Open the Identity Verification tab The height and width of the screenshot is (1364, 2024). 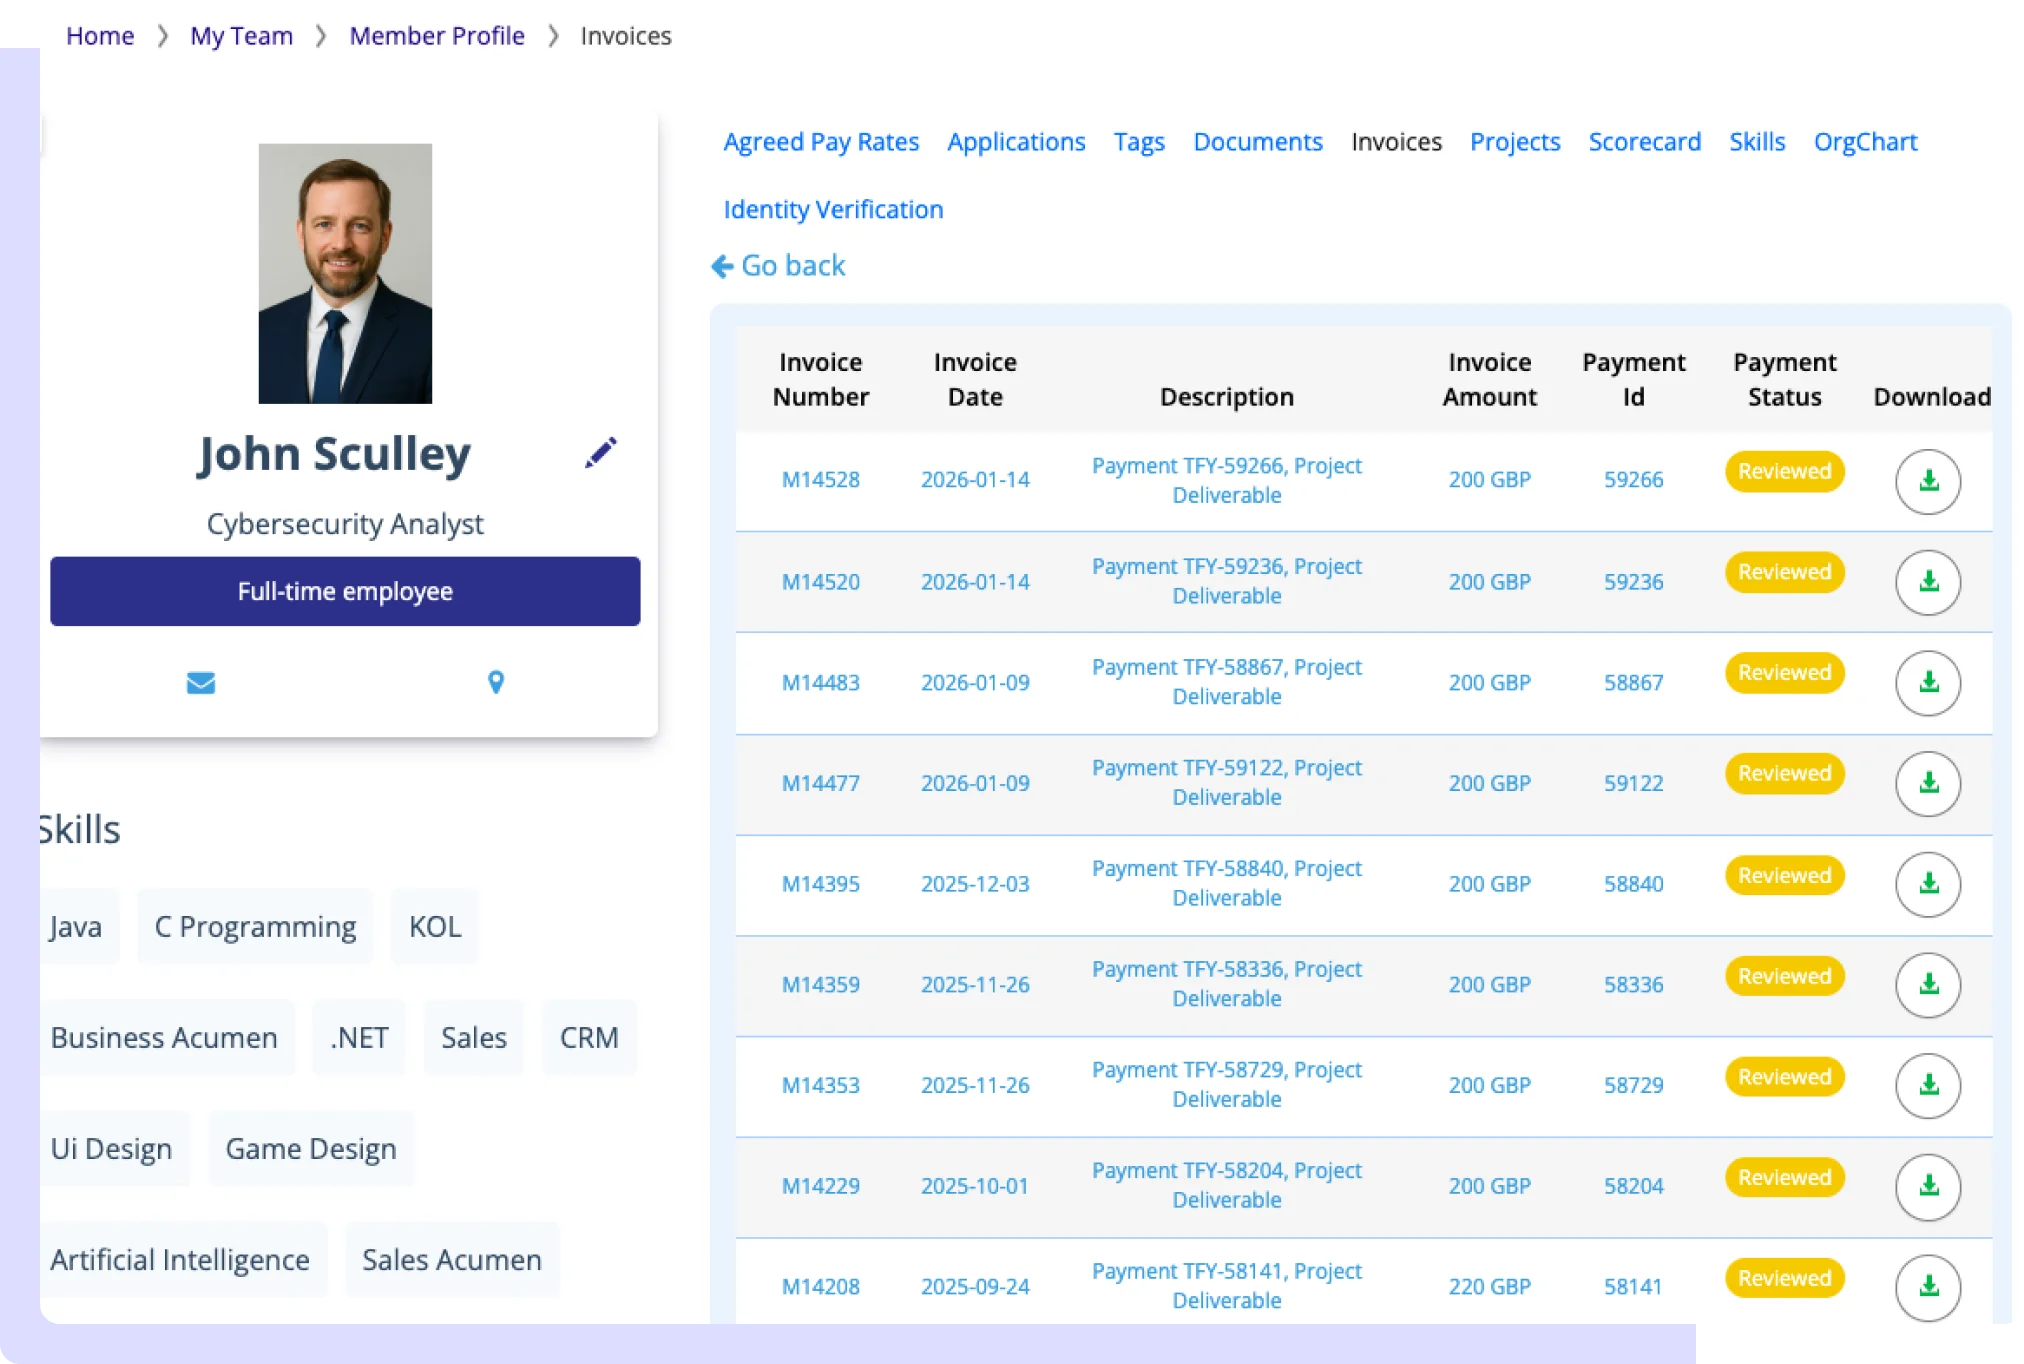tap(832, 209)
